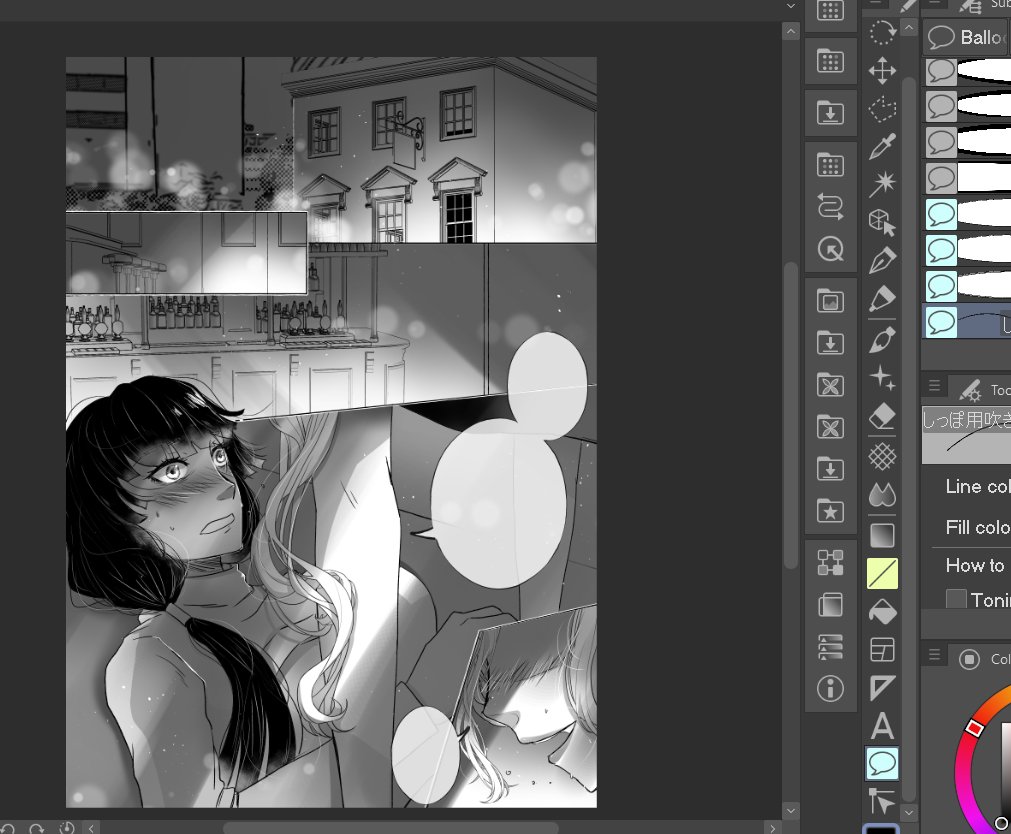Screen dimensions: 1011x834
Task: Select the Frame border tool
Action: [x=882, y=650]
